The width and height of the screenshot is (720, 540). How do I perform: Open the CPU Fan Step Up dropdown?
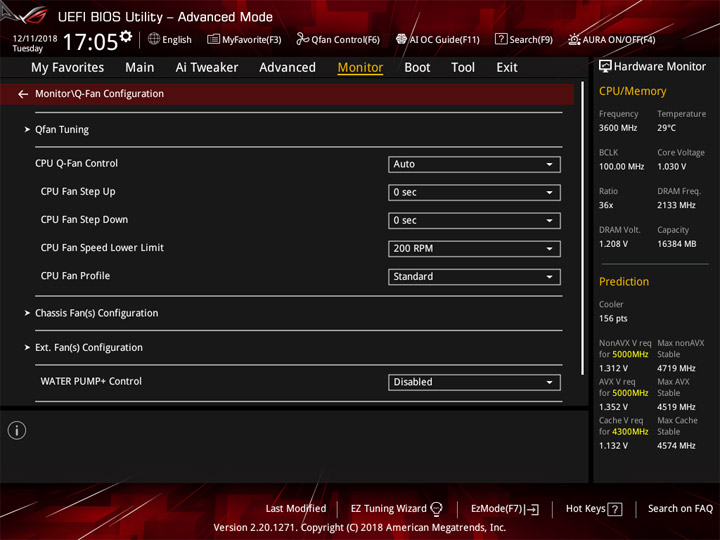474,192
